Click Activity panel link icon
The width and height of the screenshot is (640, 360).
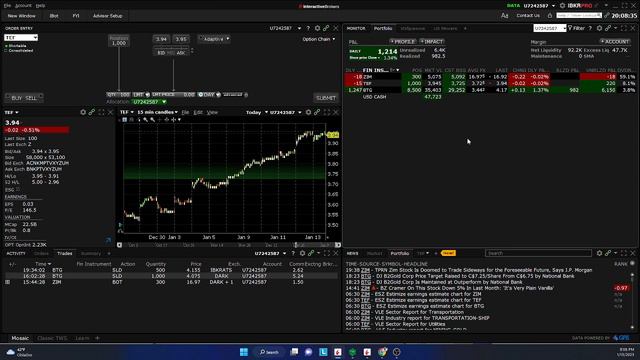tap(311, 253)
